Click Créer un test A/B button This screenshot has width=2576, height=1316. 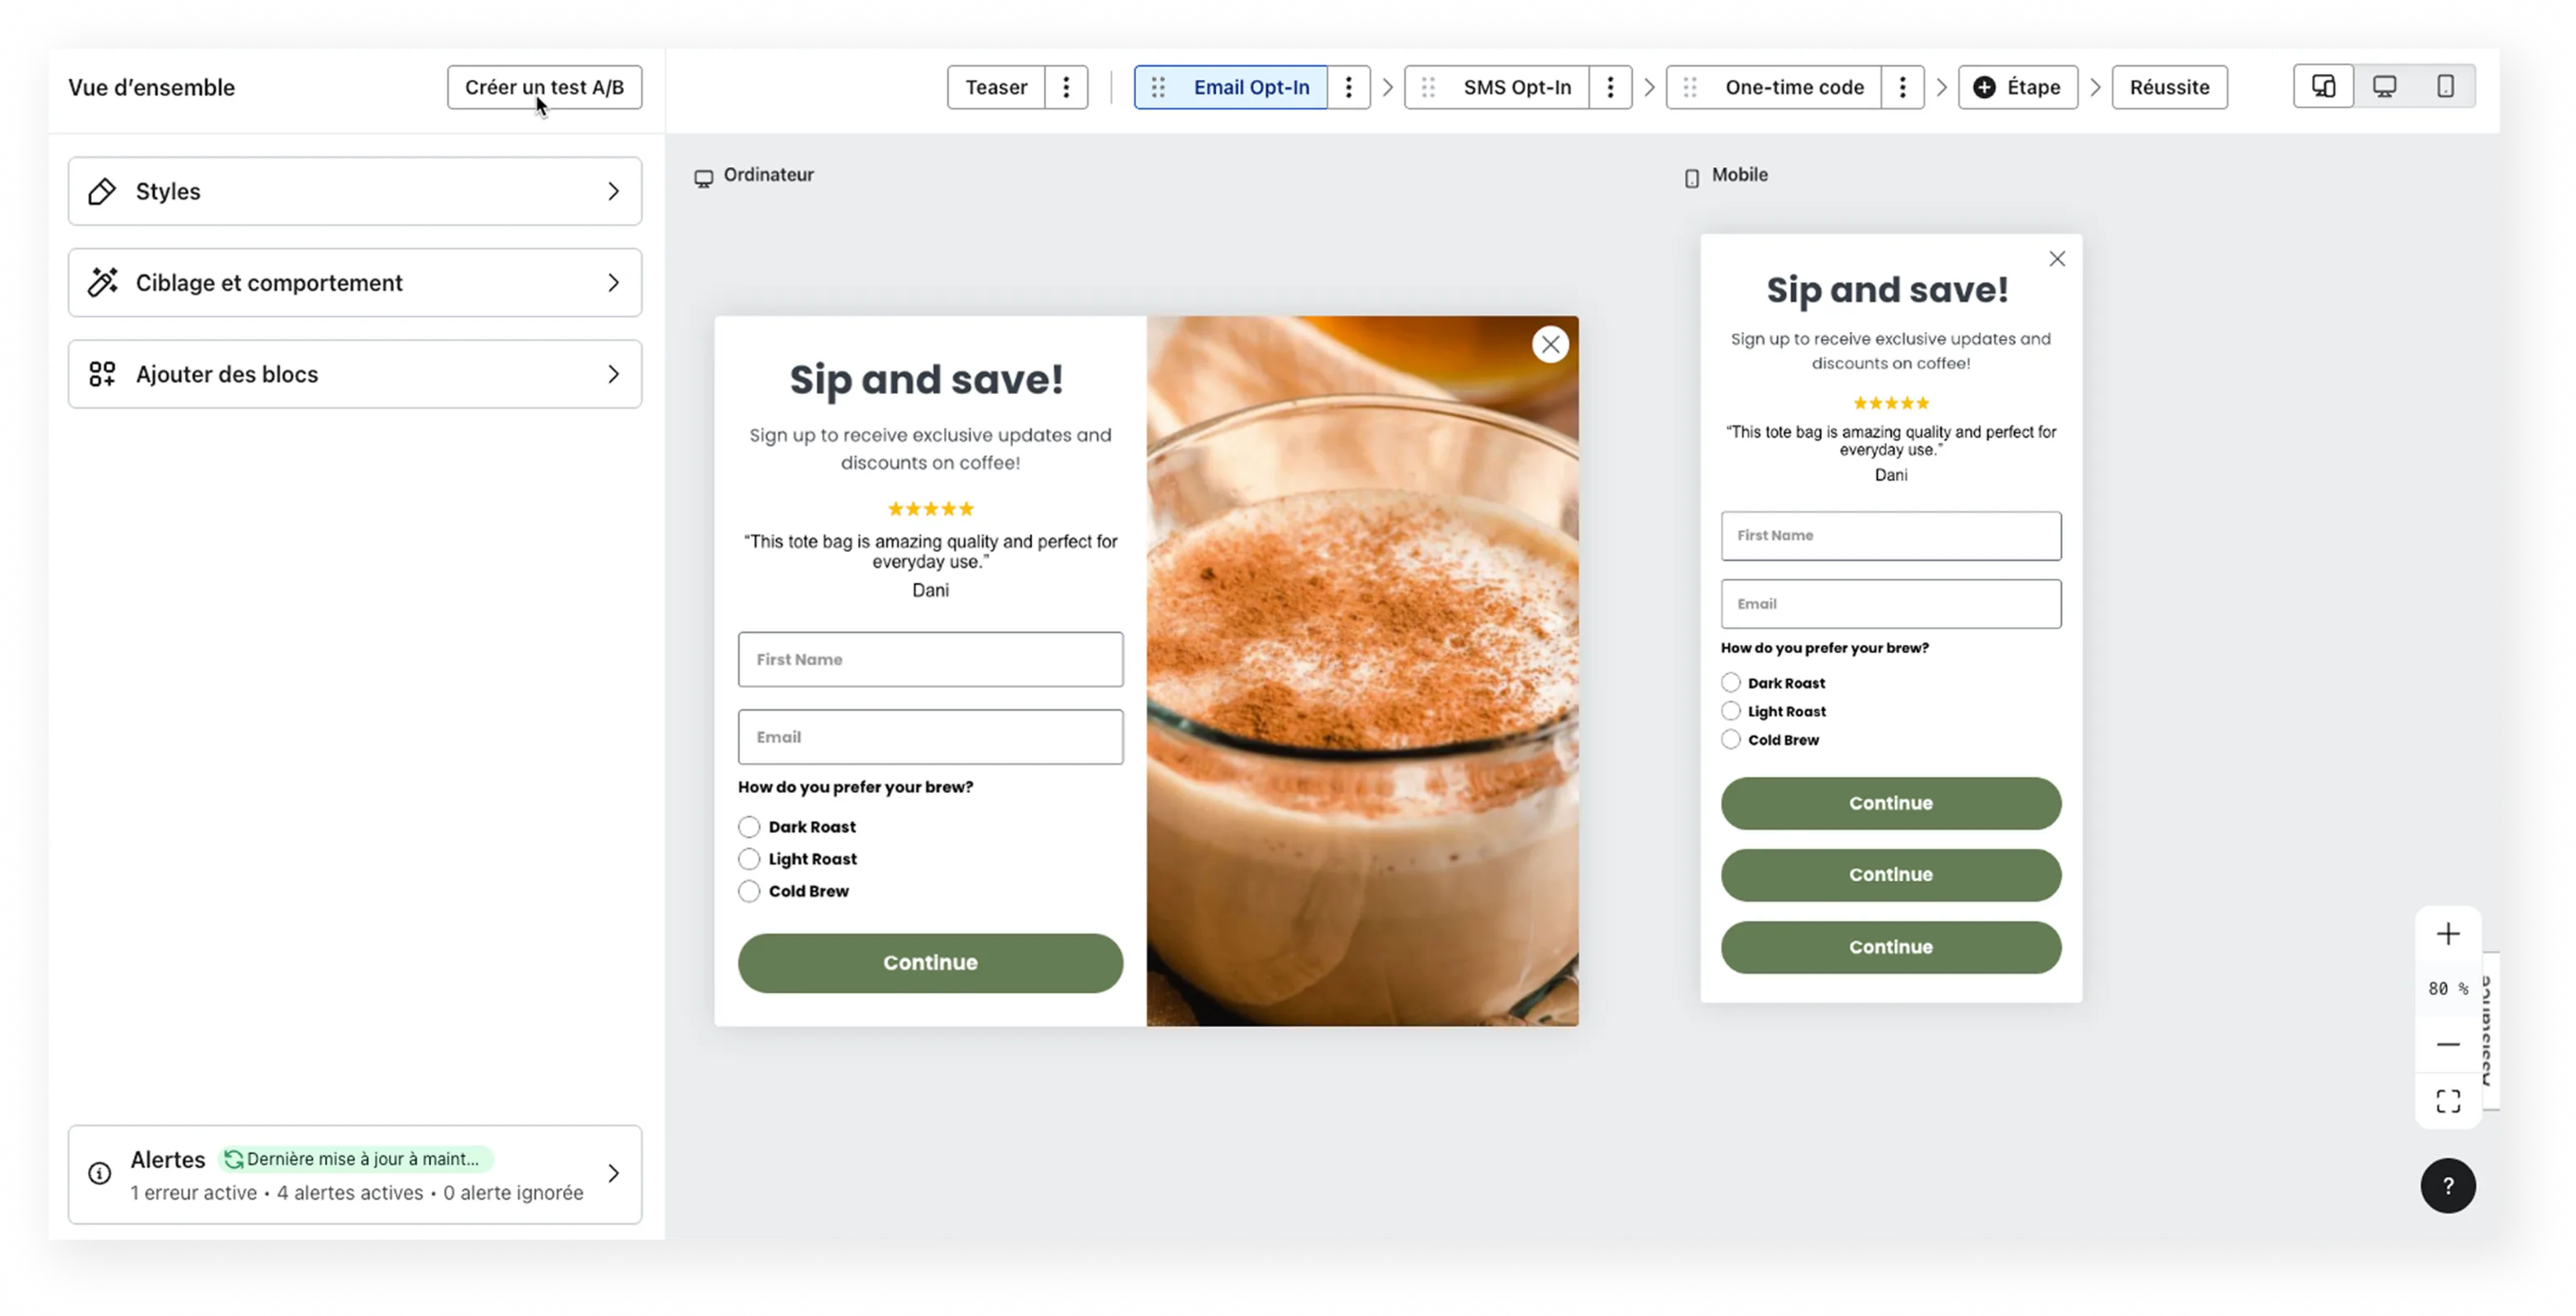click(x=544, y=87)
